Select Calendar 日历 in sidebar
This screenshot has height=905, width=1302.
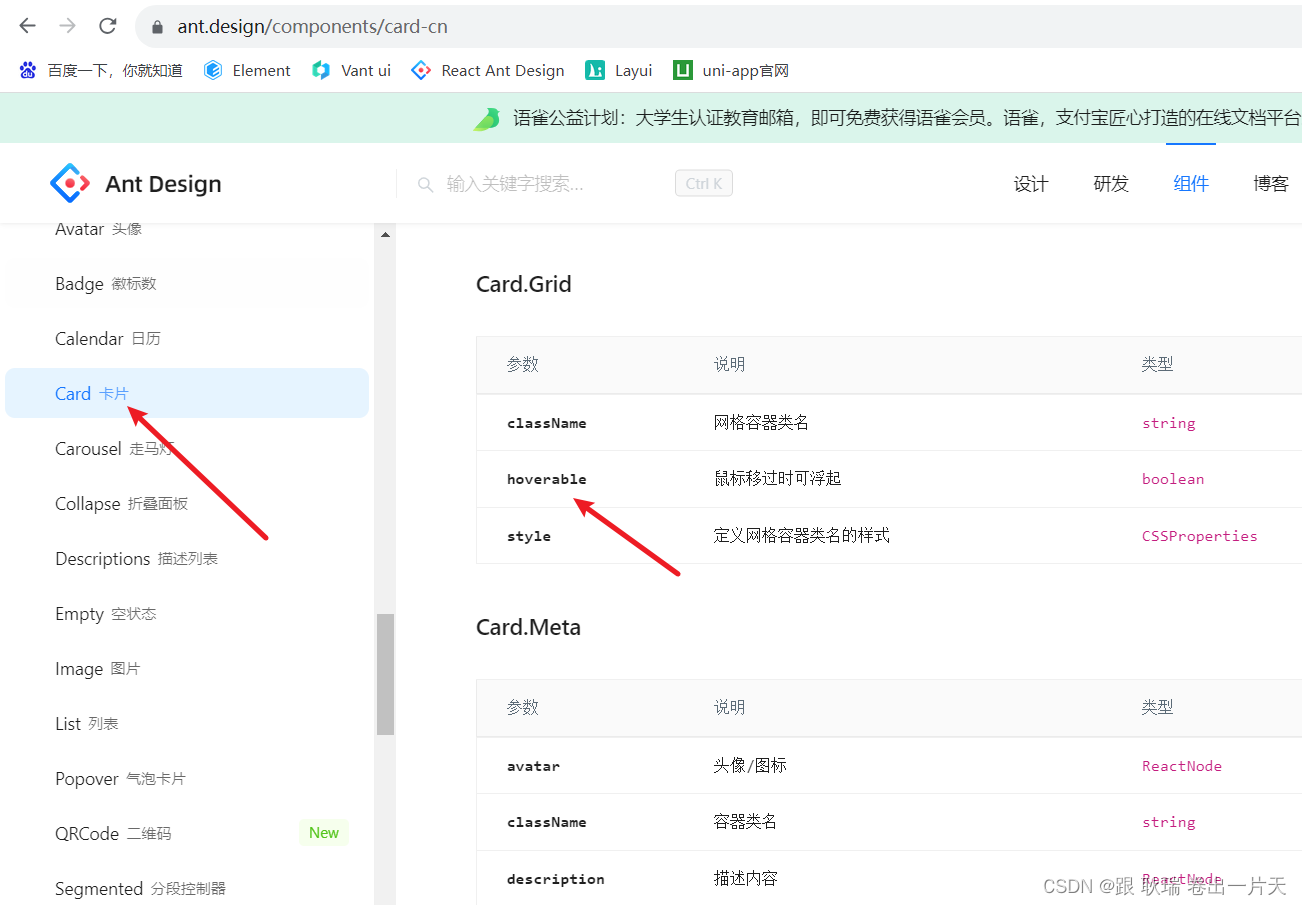point(187,339)
